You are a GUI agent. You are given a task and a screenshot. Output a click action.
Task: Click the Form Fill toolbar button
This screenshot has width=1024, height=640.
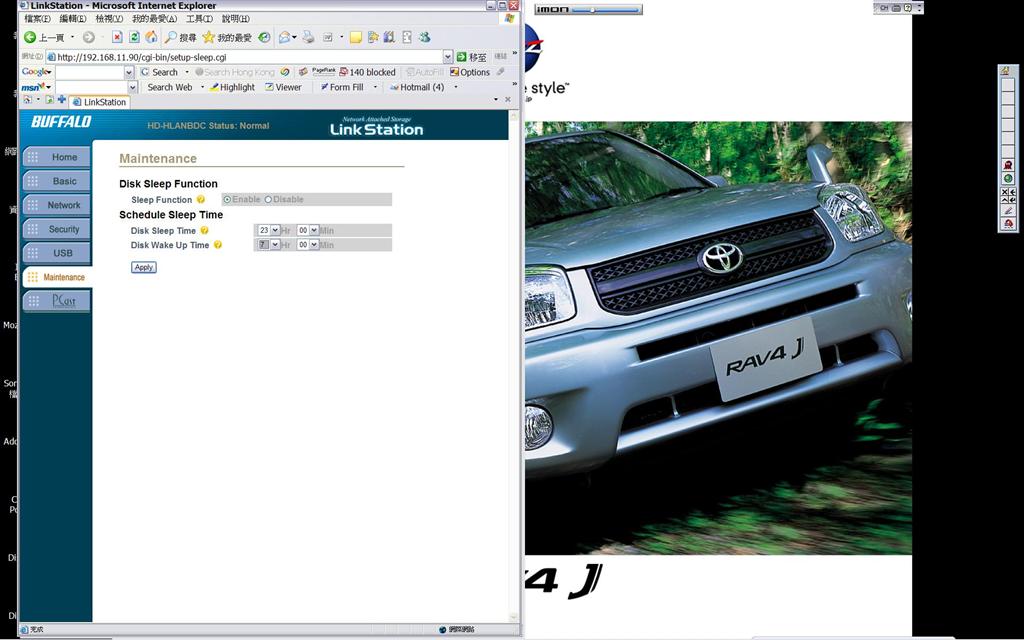pos(342,87)
